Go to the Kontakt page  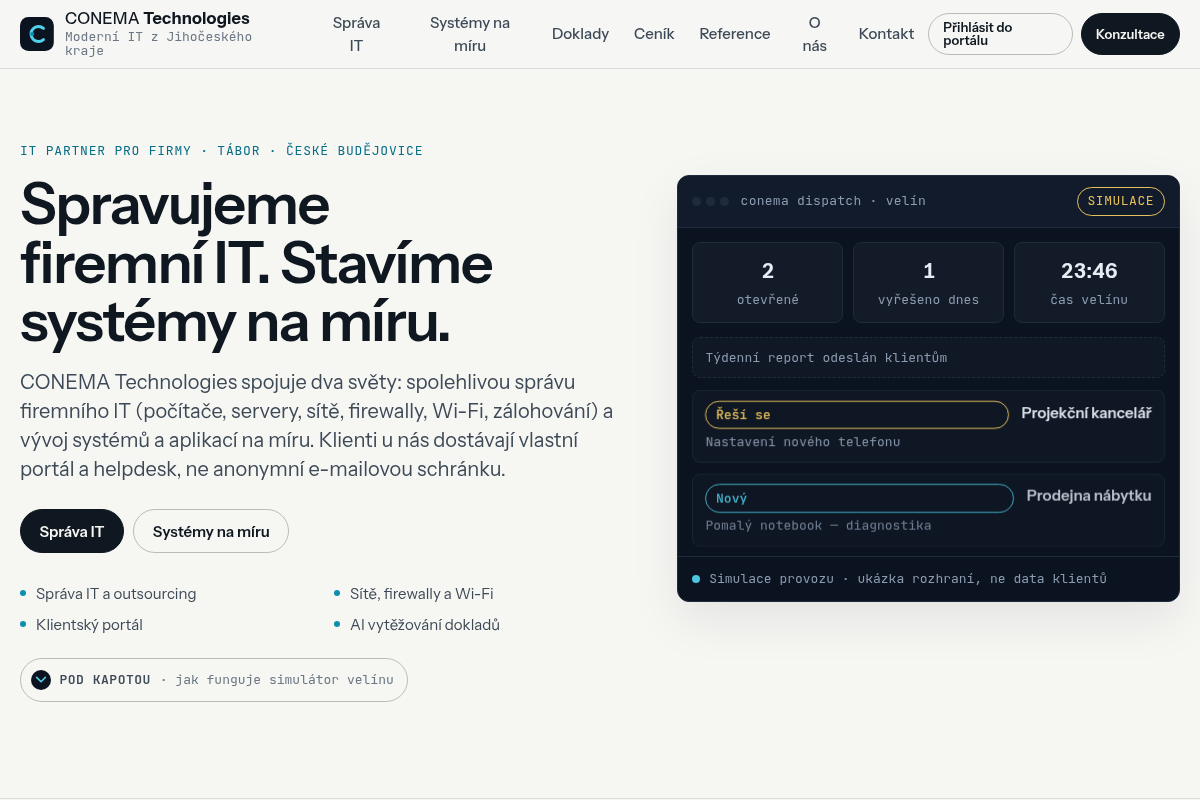[886, 34]
